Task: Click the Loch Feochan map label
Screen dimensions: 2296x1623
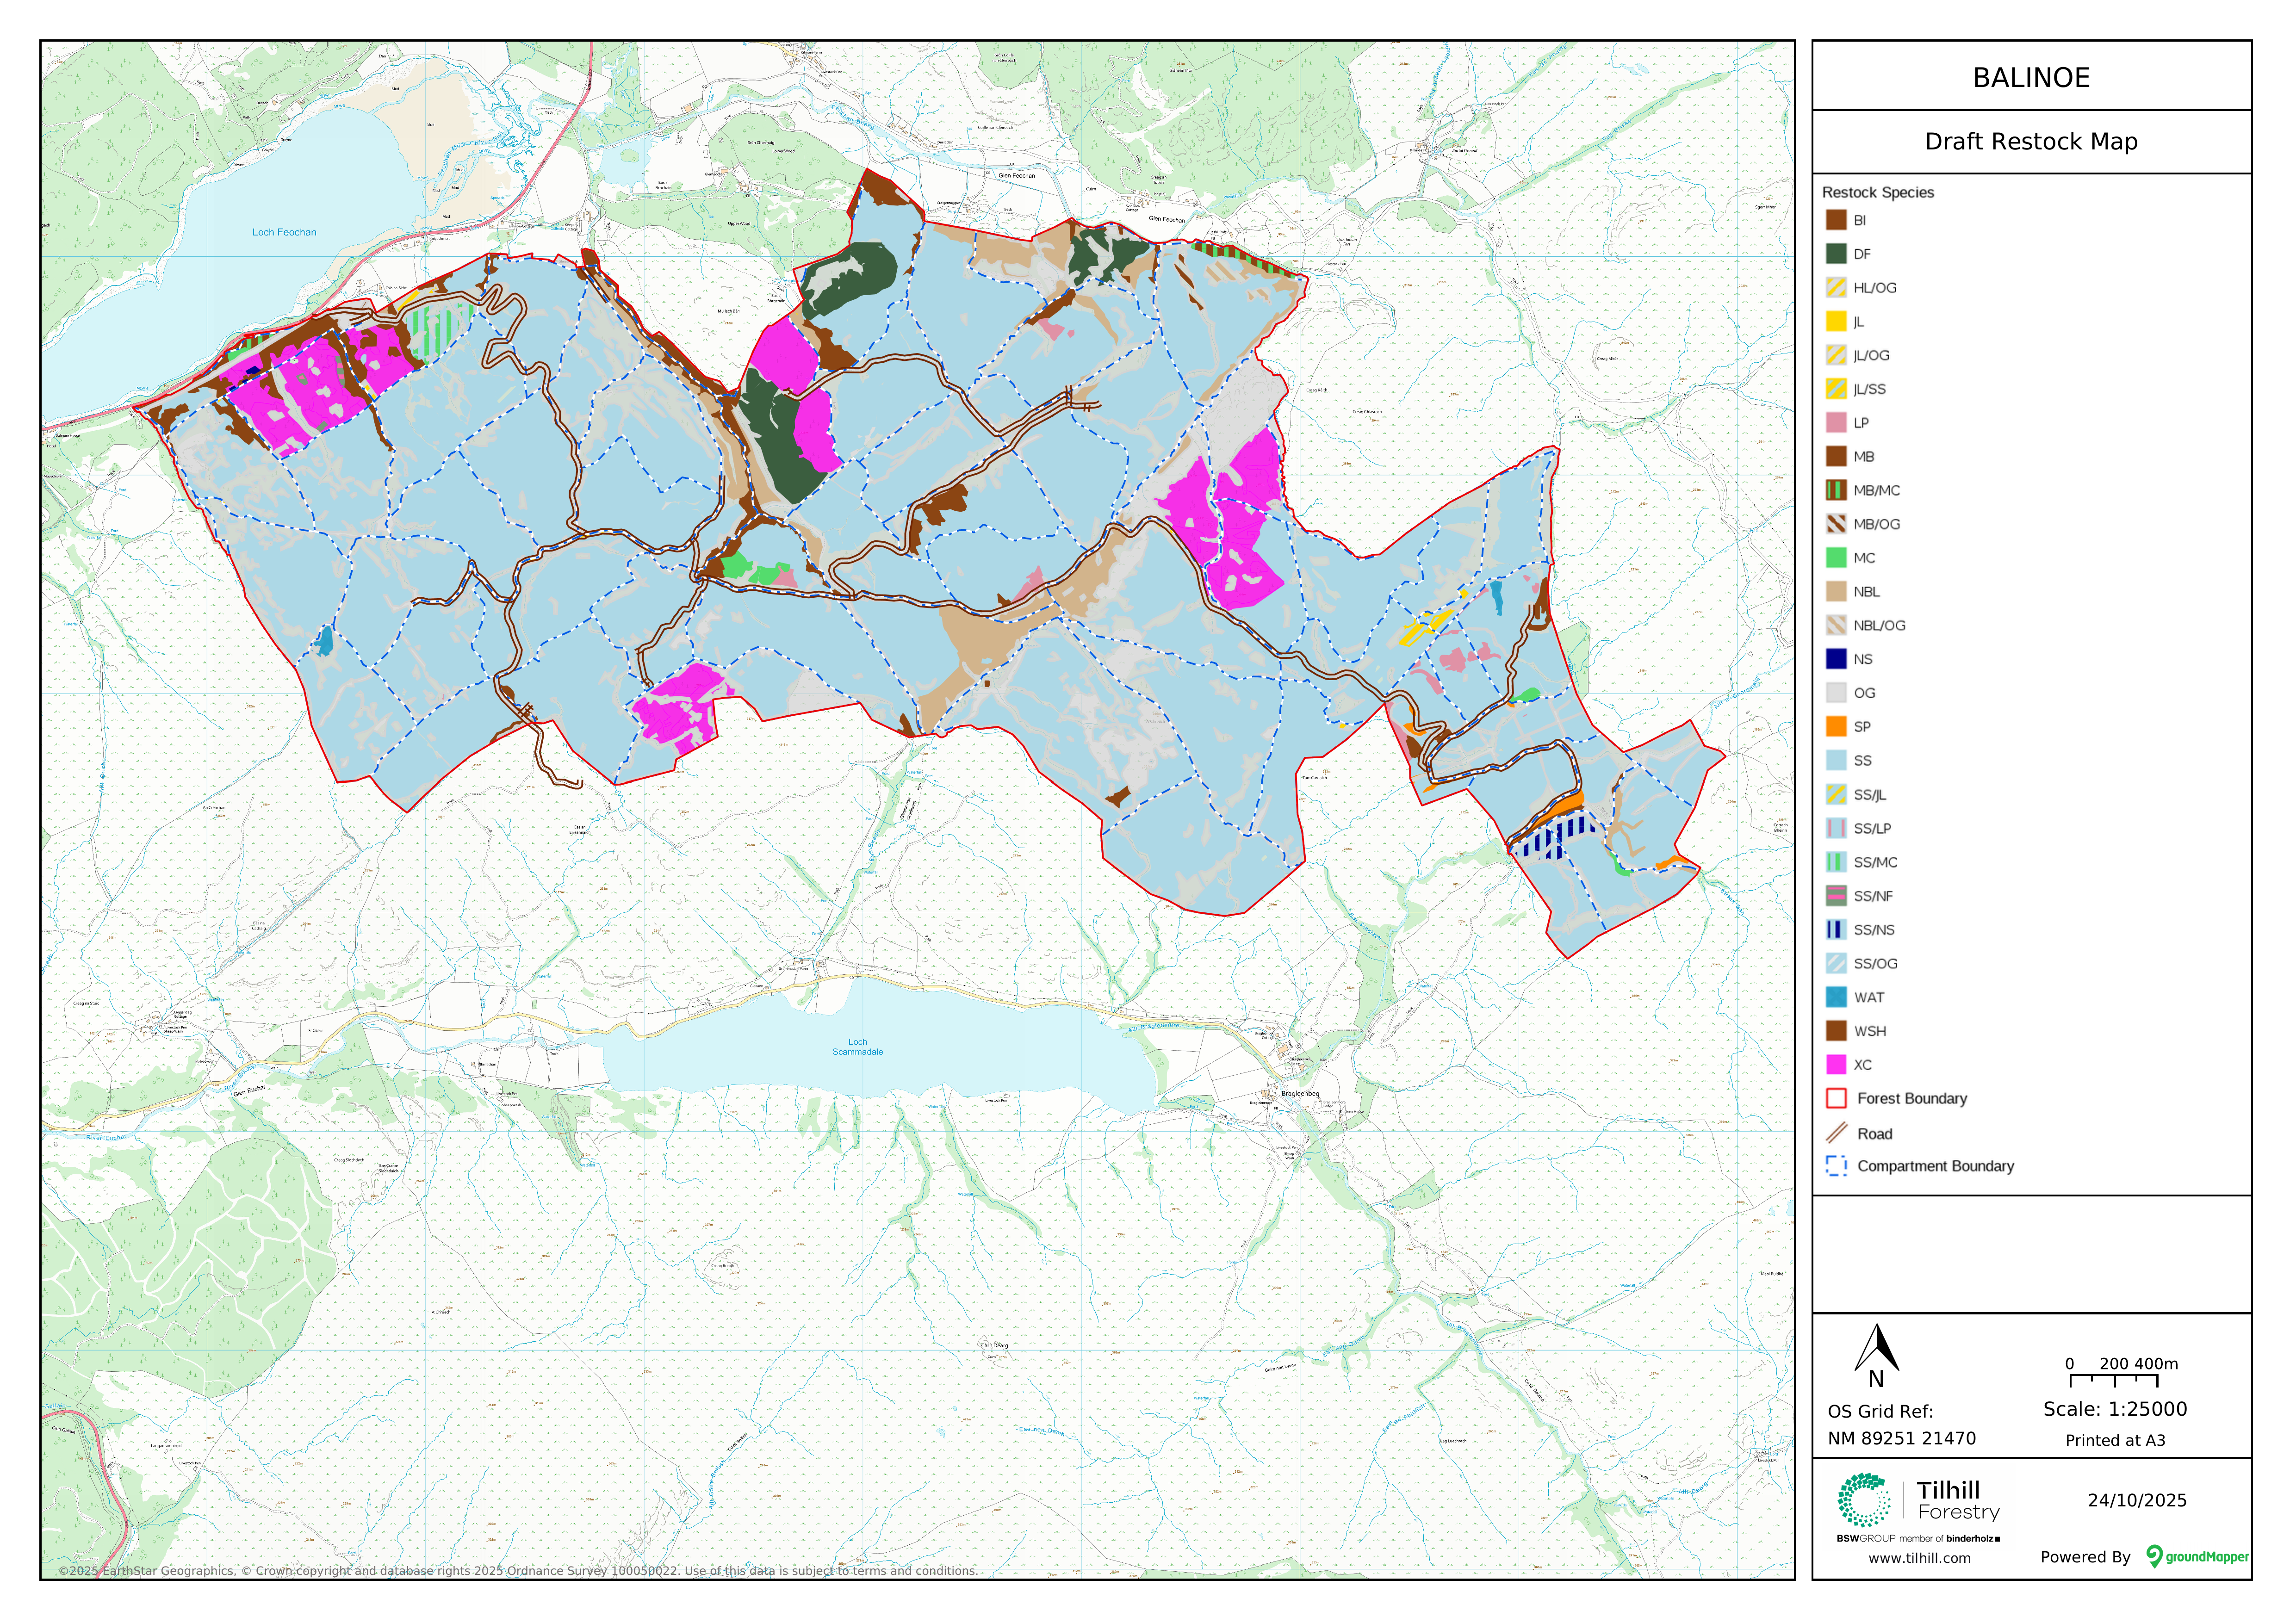Action: (x=284, y=232)
